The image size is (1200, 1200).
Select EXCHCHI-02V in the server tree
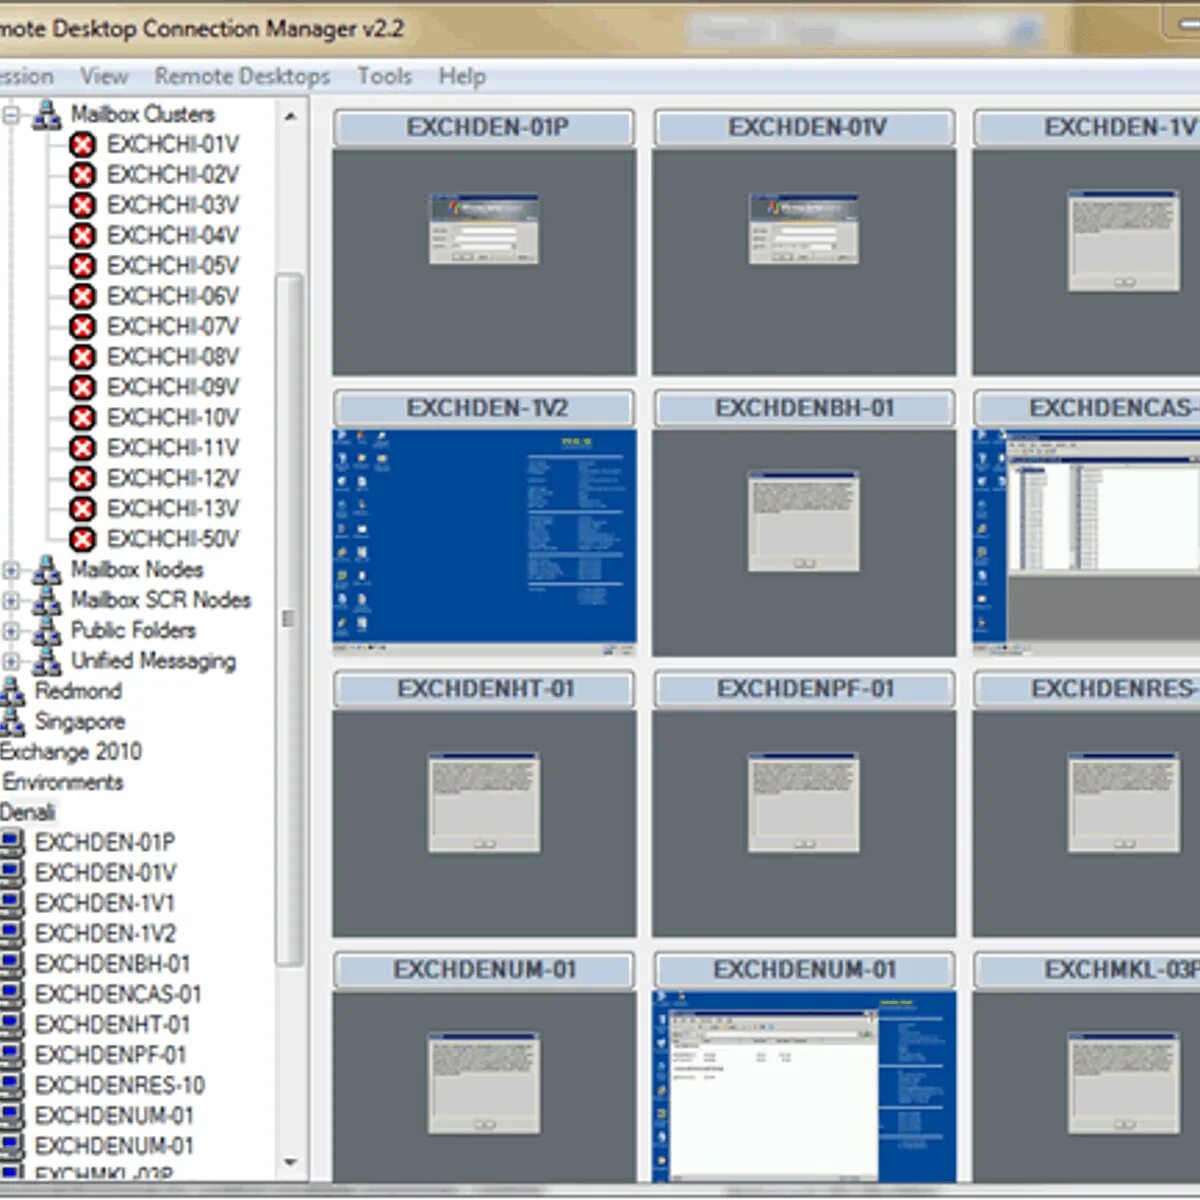[173, 175]
